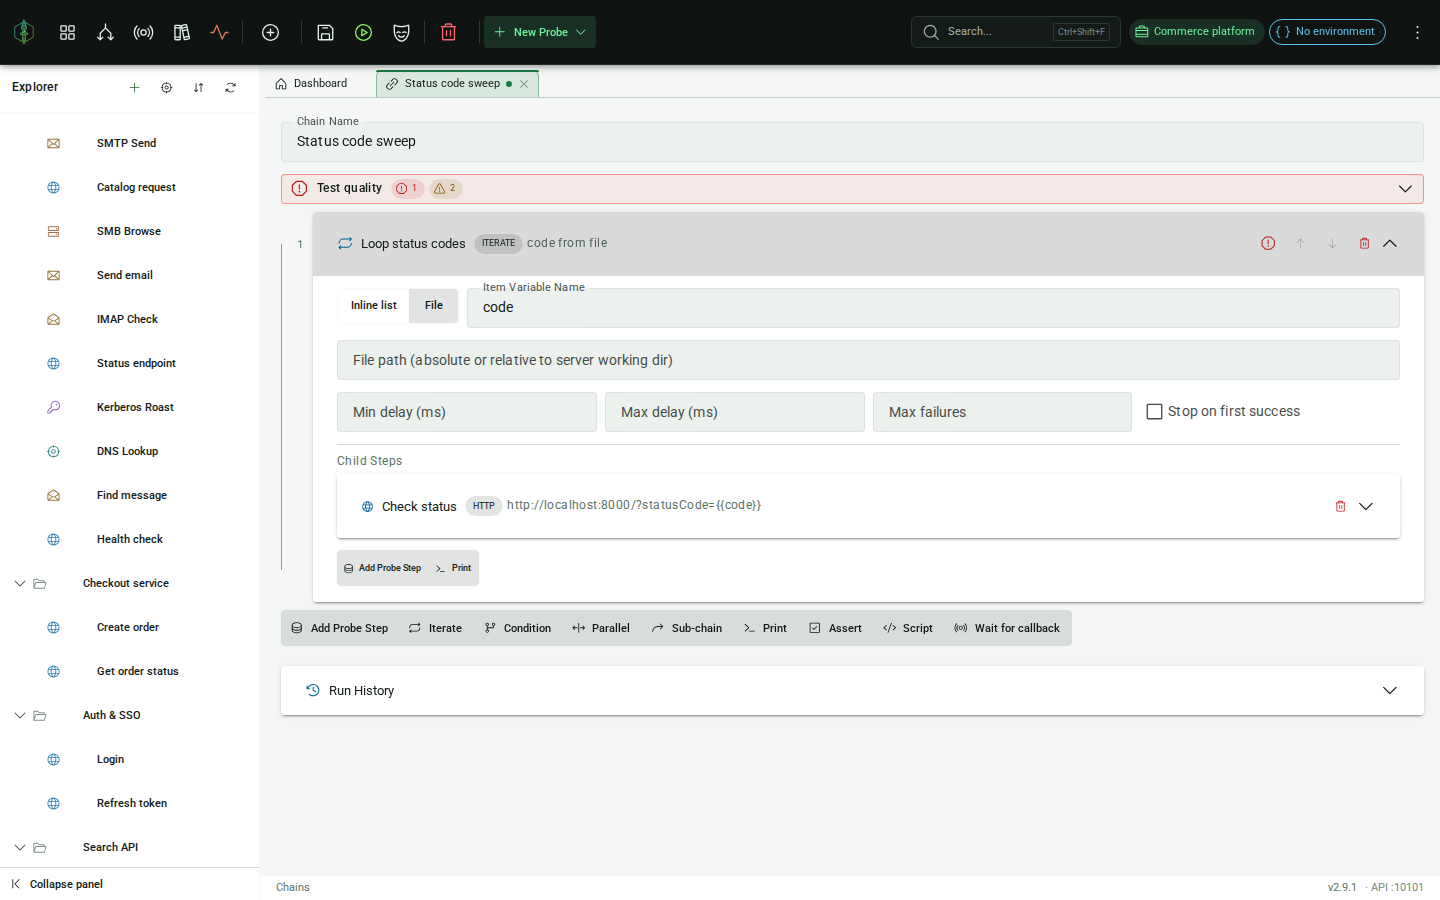Add a Script step to the chain

pos(908,628)
